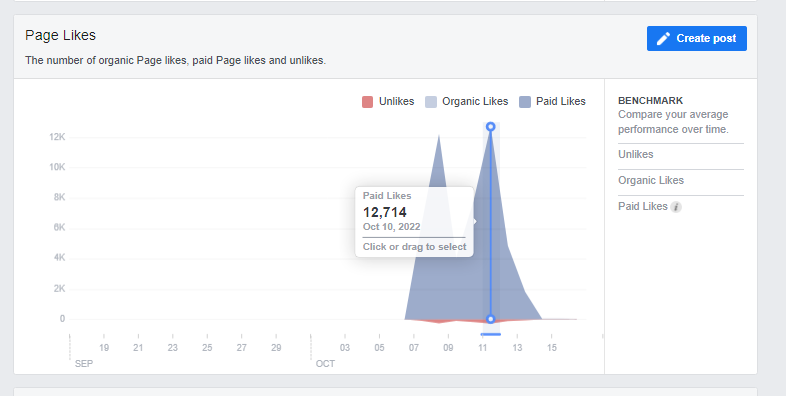Click the Unlikes legend label
The width and height of the screenshot is (786, 396).
coord(397,101)
